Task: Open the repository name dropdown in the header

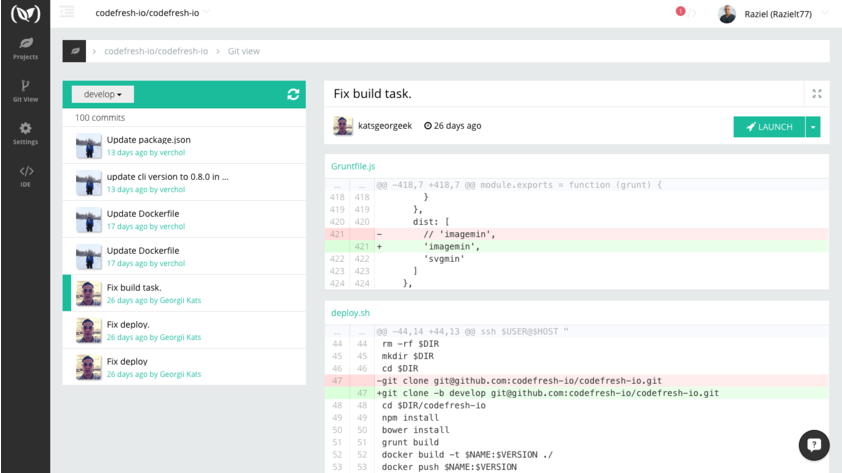Action: (x=153, y=12)
